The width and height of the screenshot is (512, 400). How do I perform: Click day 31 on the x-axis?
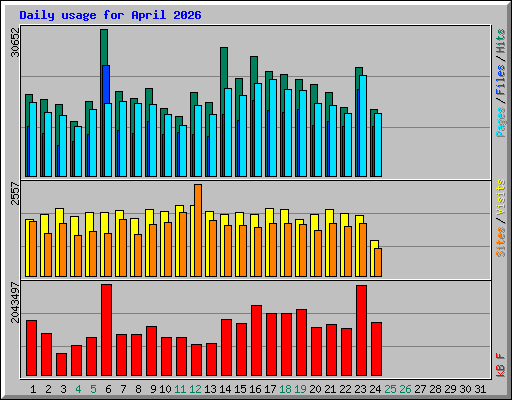[x=480, y=389]
